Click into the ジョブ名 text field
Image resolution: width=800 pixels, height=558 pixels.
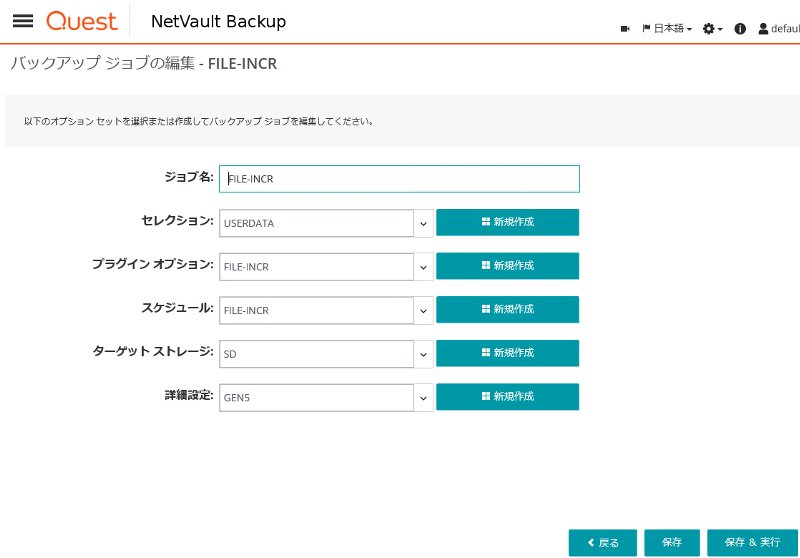[x=399, y=179]
